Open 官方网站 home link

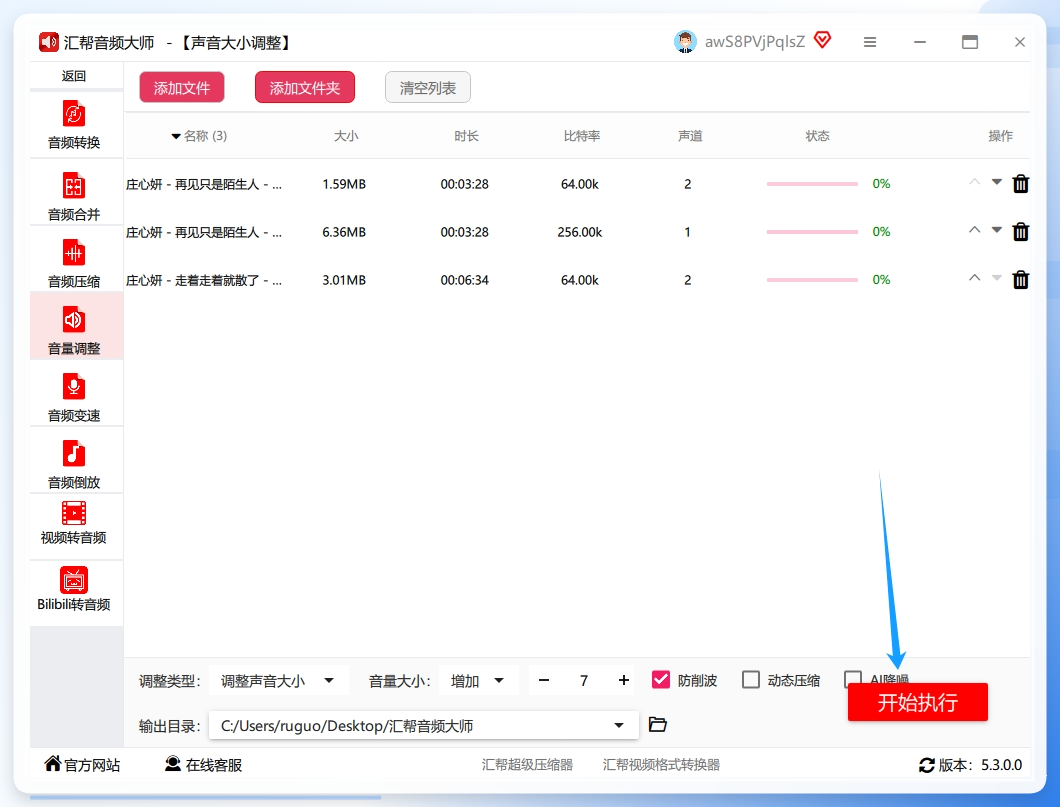point(82,764)
